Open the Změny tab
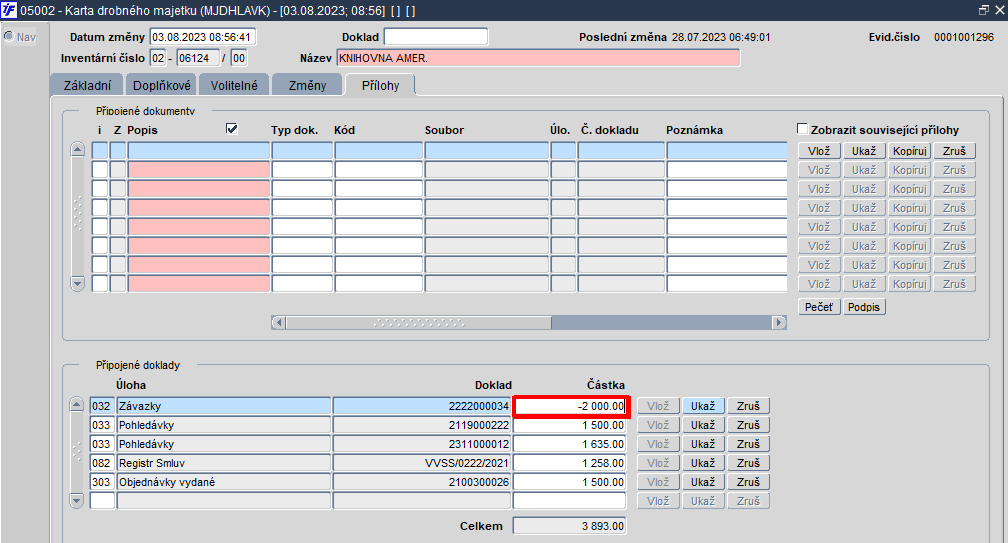The image size is (1008, 543). coord(307,85)
